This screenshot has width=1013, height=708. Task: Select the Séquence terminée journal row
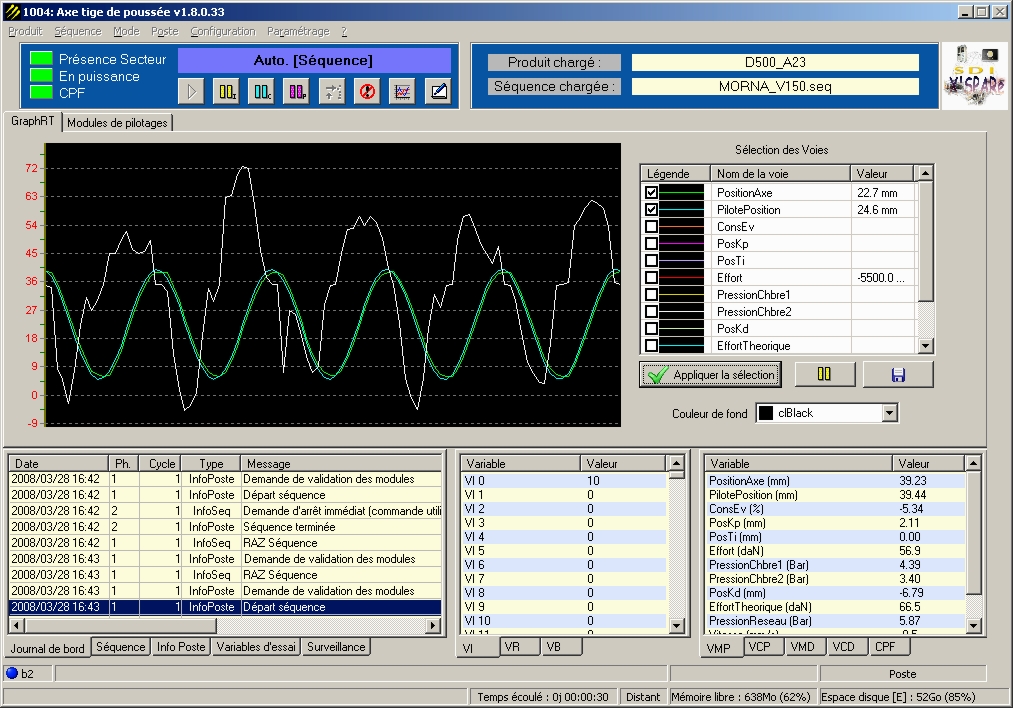point(225,526)
